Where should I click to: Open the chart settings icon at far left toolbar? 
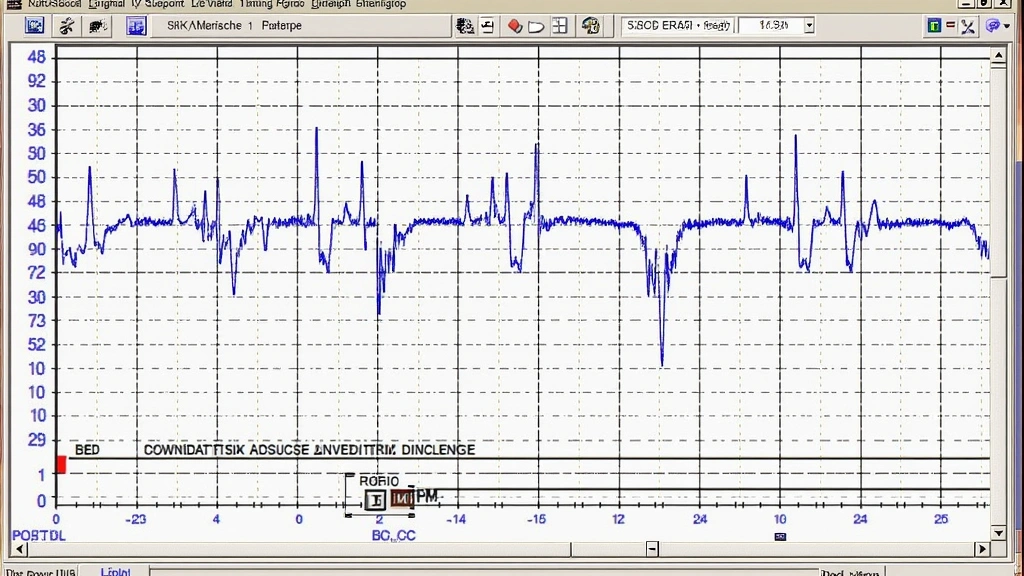click(35, 25)
